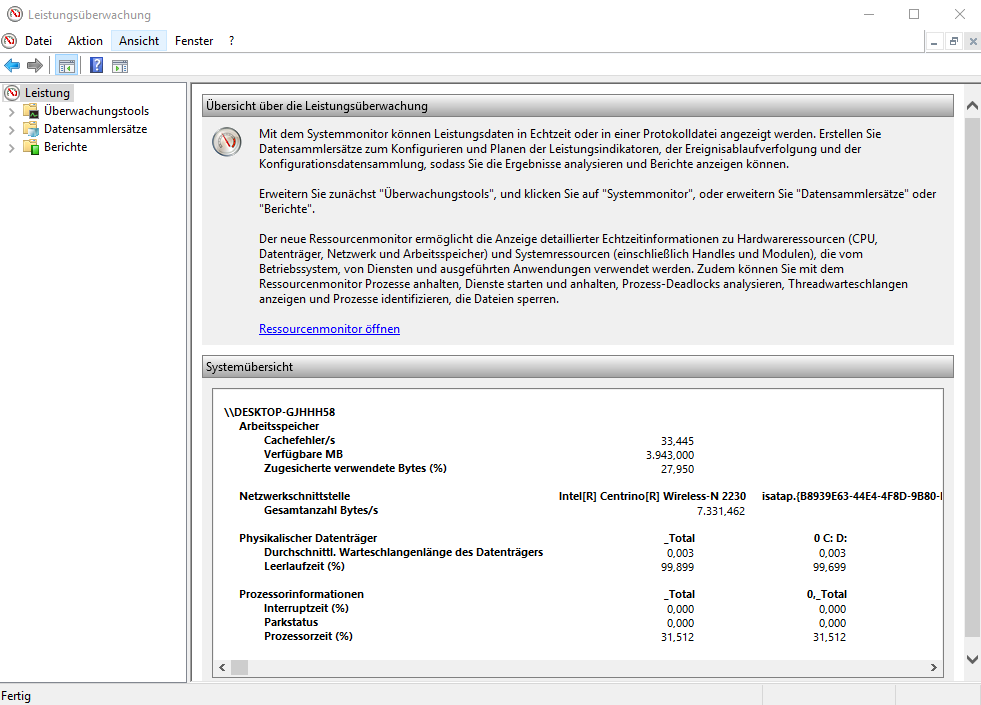Image resolution: width=981 pixels, height=705 pixels.
Task: Close the inner MDI child window
Action: click(x=973, y=41)
